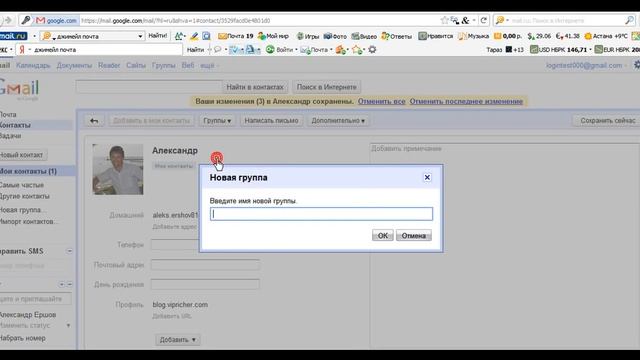Screen dimensions: 640x360
Task: Open Видео on the Mail.ru toolbar
Action: [x=364, y=36]
